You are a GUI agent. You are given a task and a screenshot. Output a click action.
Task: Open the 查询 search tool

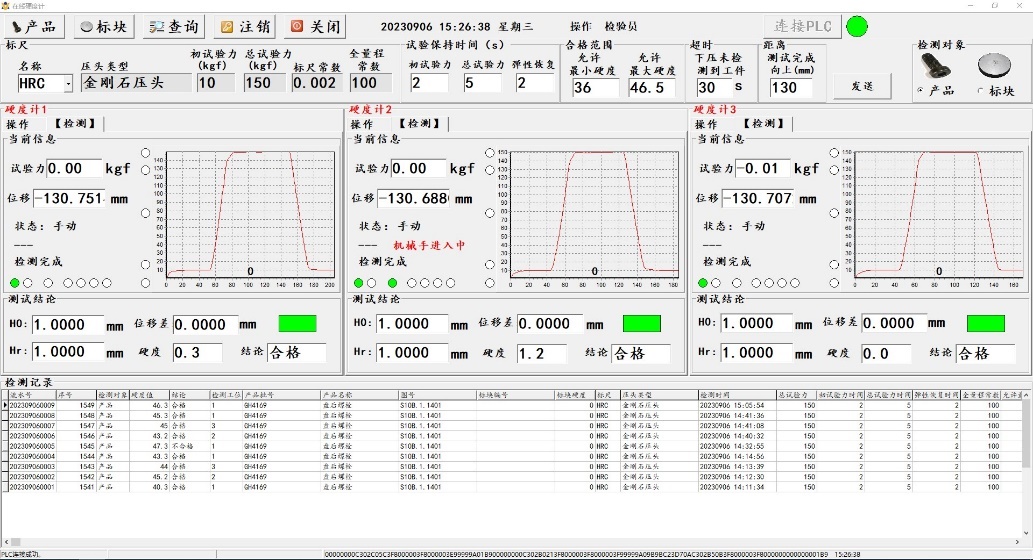[173, 27]
